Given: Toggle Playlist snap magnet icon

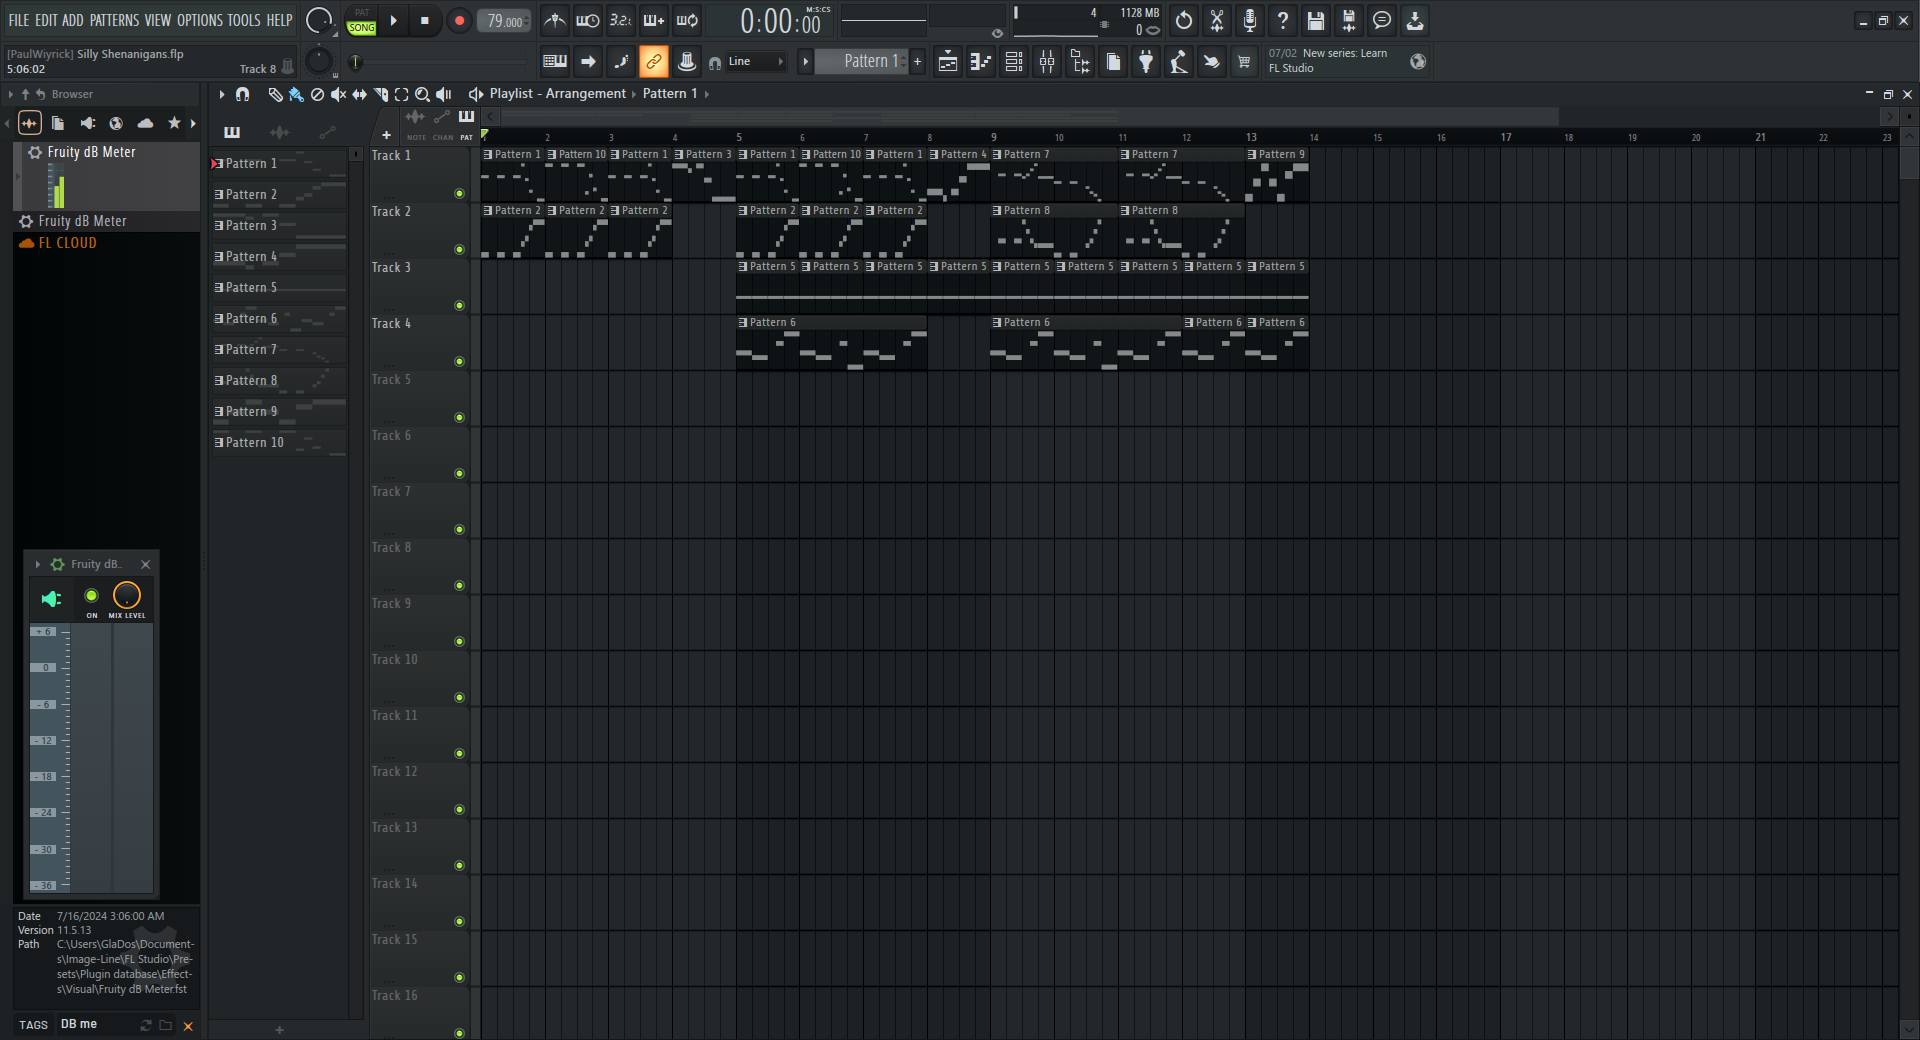Looking at the screenshot, I should 242,94.
